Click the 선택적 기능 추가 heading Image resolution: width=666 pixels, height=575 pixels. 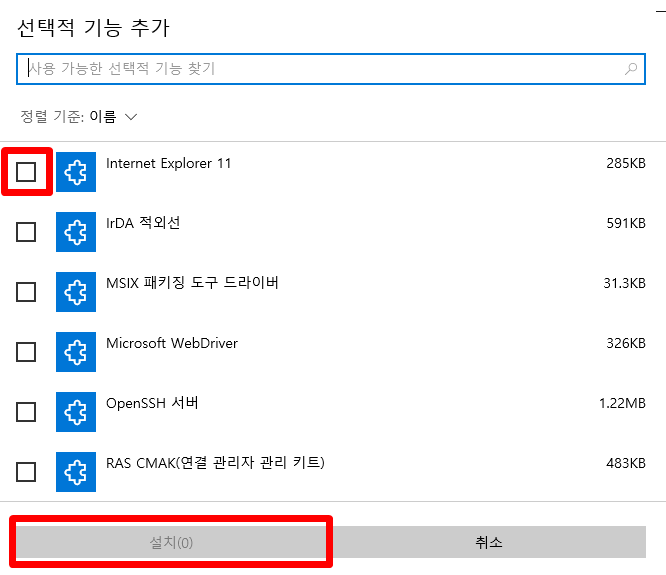click(x=93, y=28)
